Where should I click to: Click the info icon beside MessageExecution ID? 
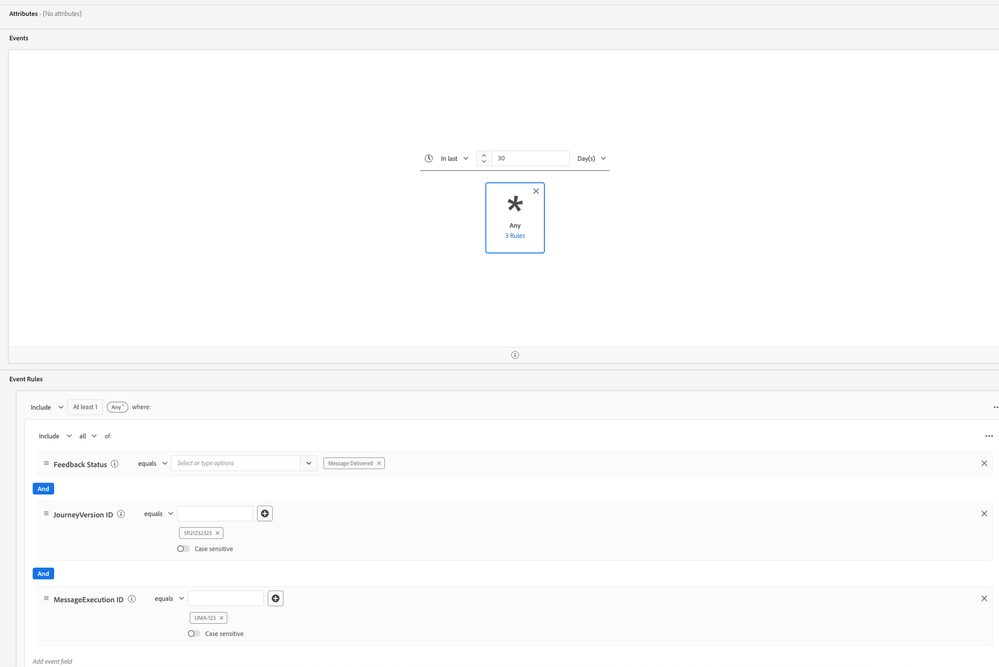tap(131, 598)
